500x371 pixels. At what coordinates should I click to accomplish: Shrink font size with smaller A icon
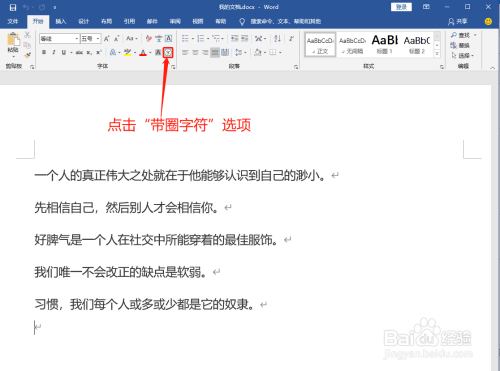(x=117, y=39)
